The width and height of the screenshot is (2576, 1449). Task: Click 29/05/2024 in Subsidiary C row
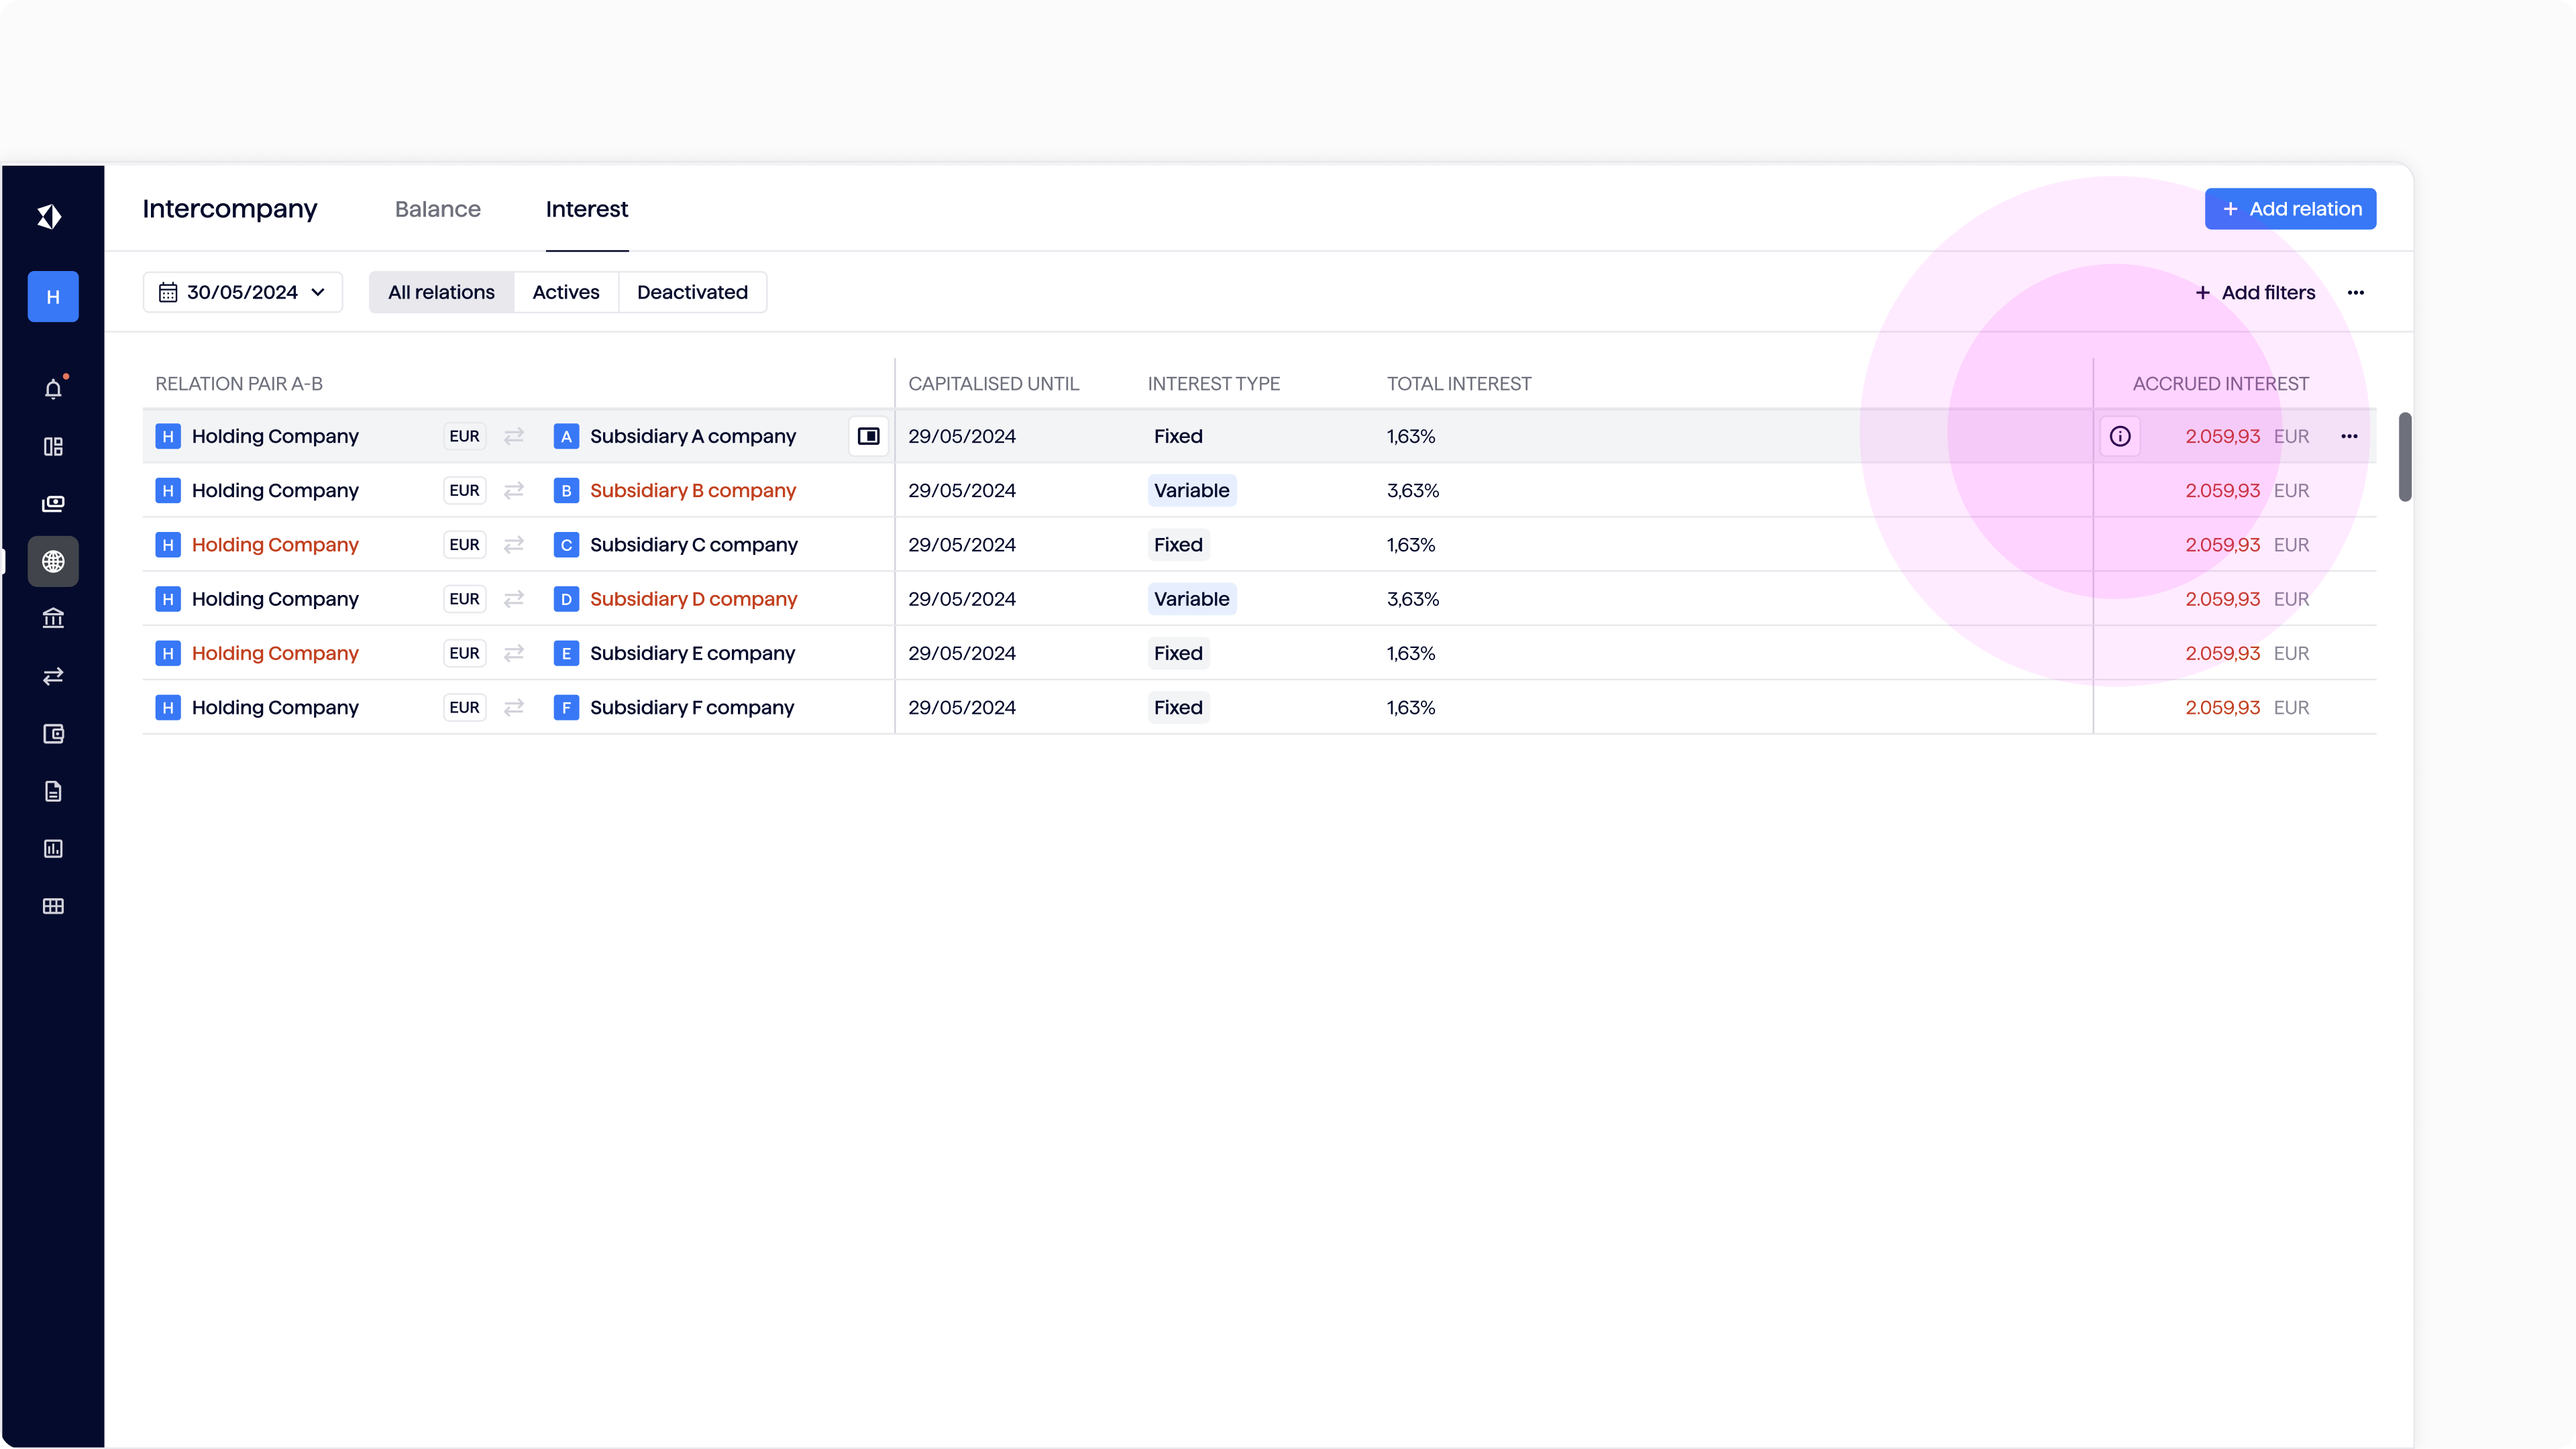(x=962, y=545)
